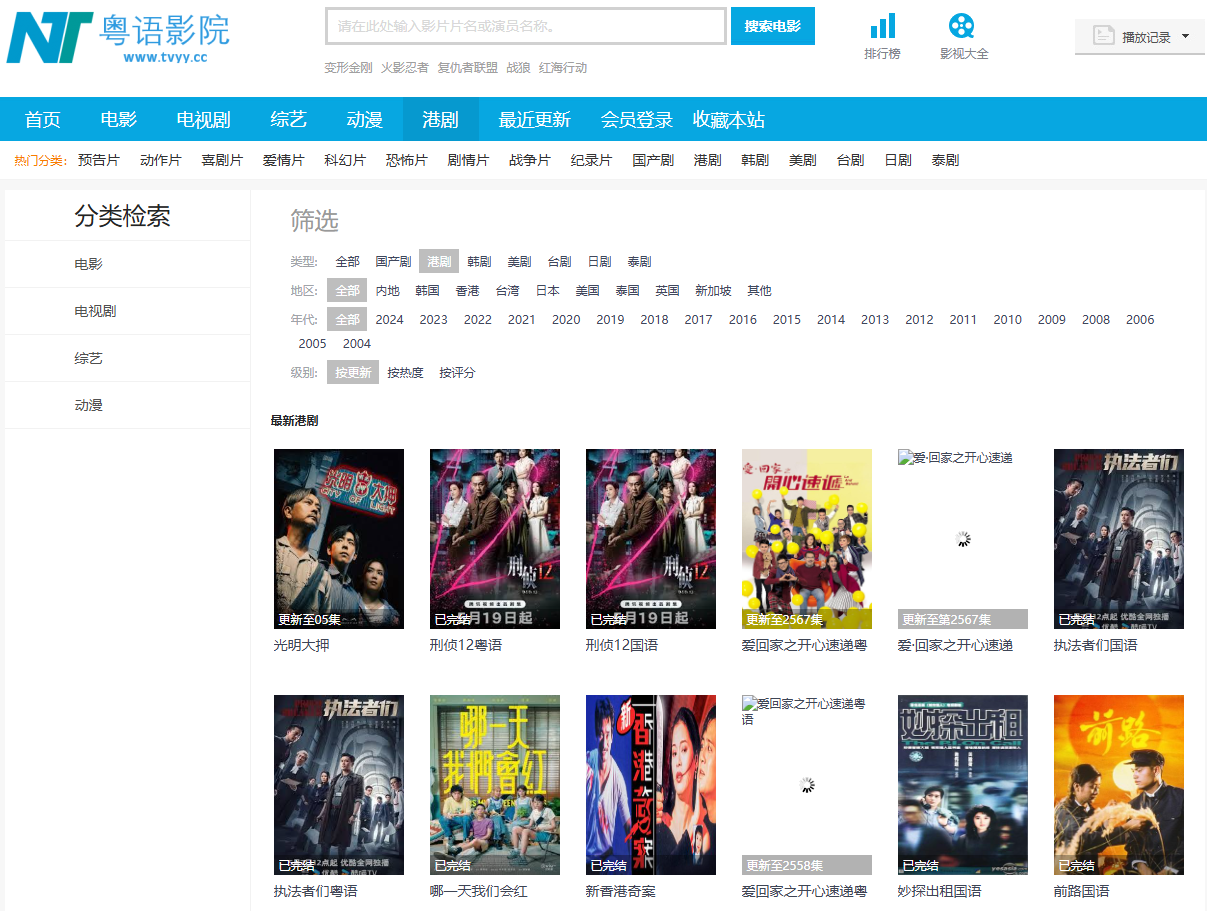The height and width of the screenshot is (911, 1207).
Task: Click the 爱·回家之开心速递 title text below the poster
Action: point(955,645)
